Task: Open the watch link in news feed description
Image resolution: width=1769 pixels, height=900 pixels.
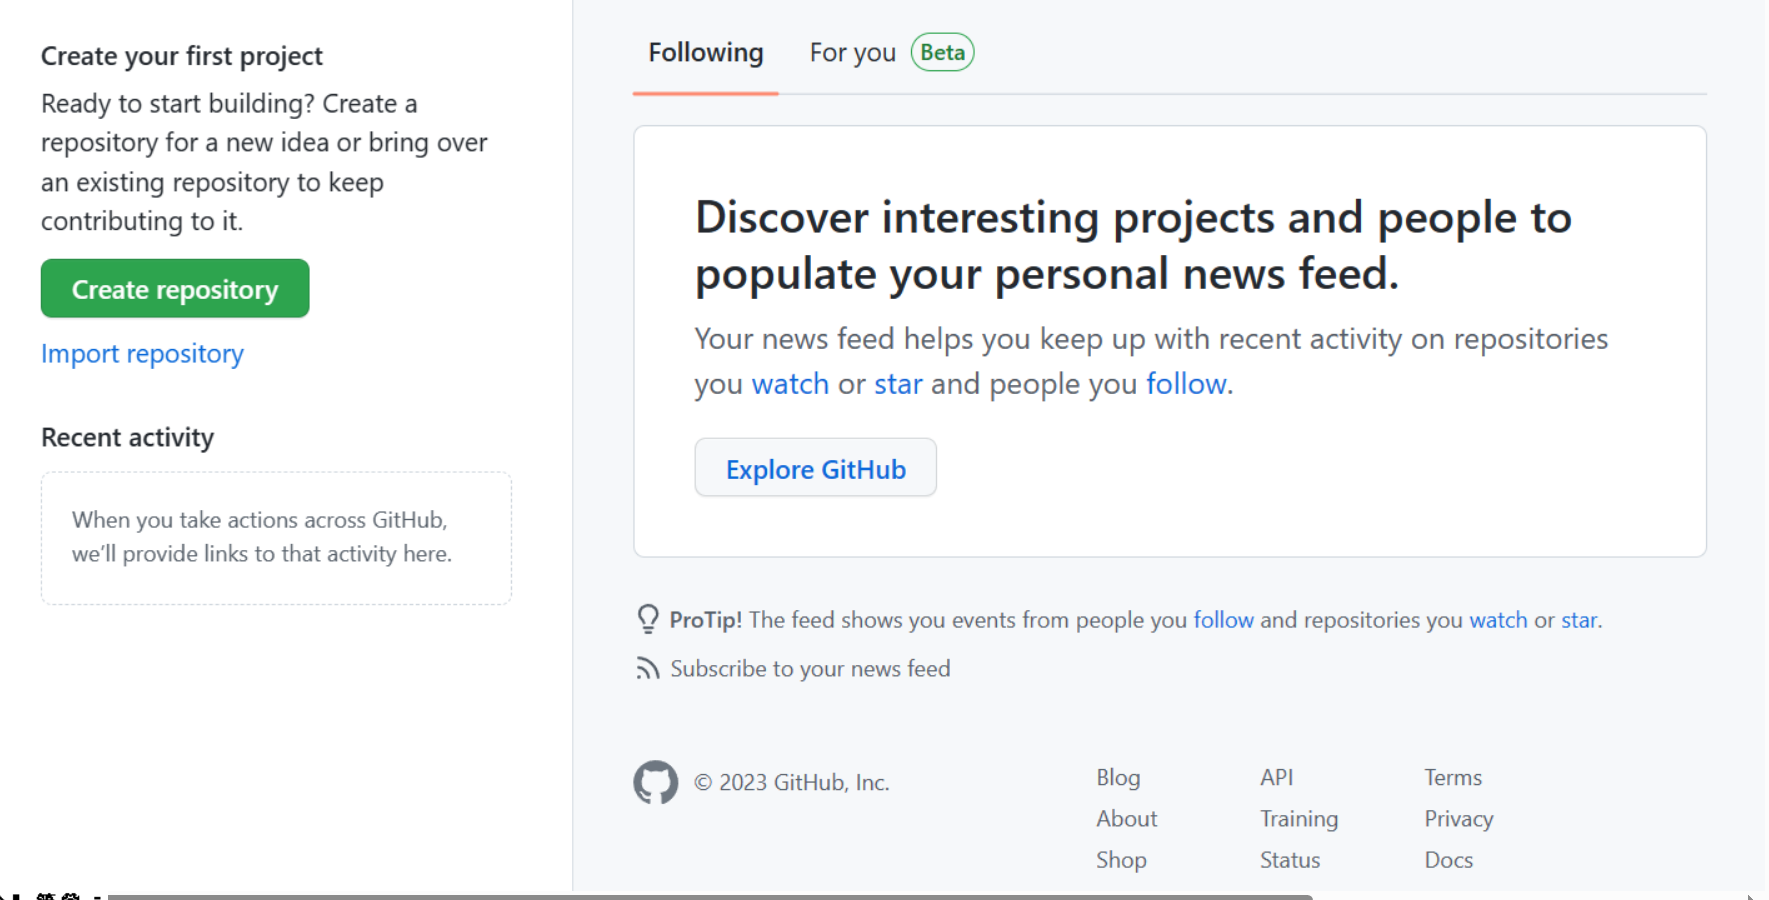Action: (790, 384)
